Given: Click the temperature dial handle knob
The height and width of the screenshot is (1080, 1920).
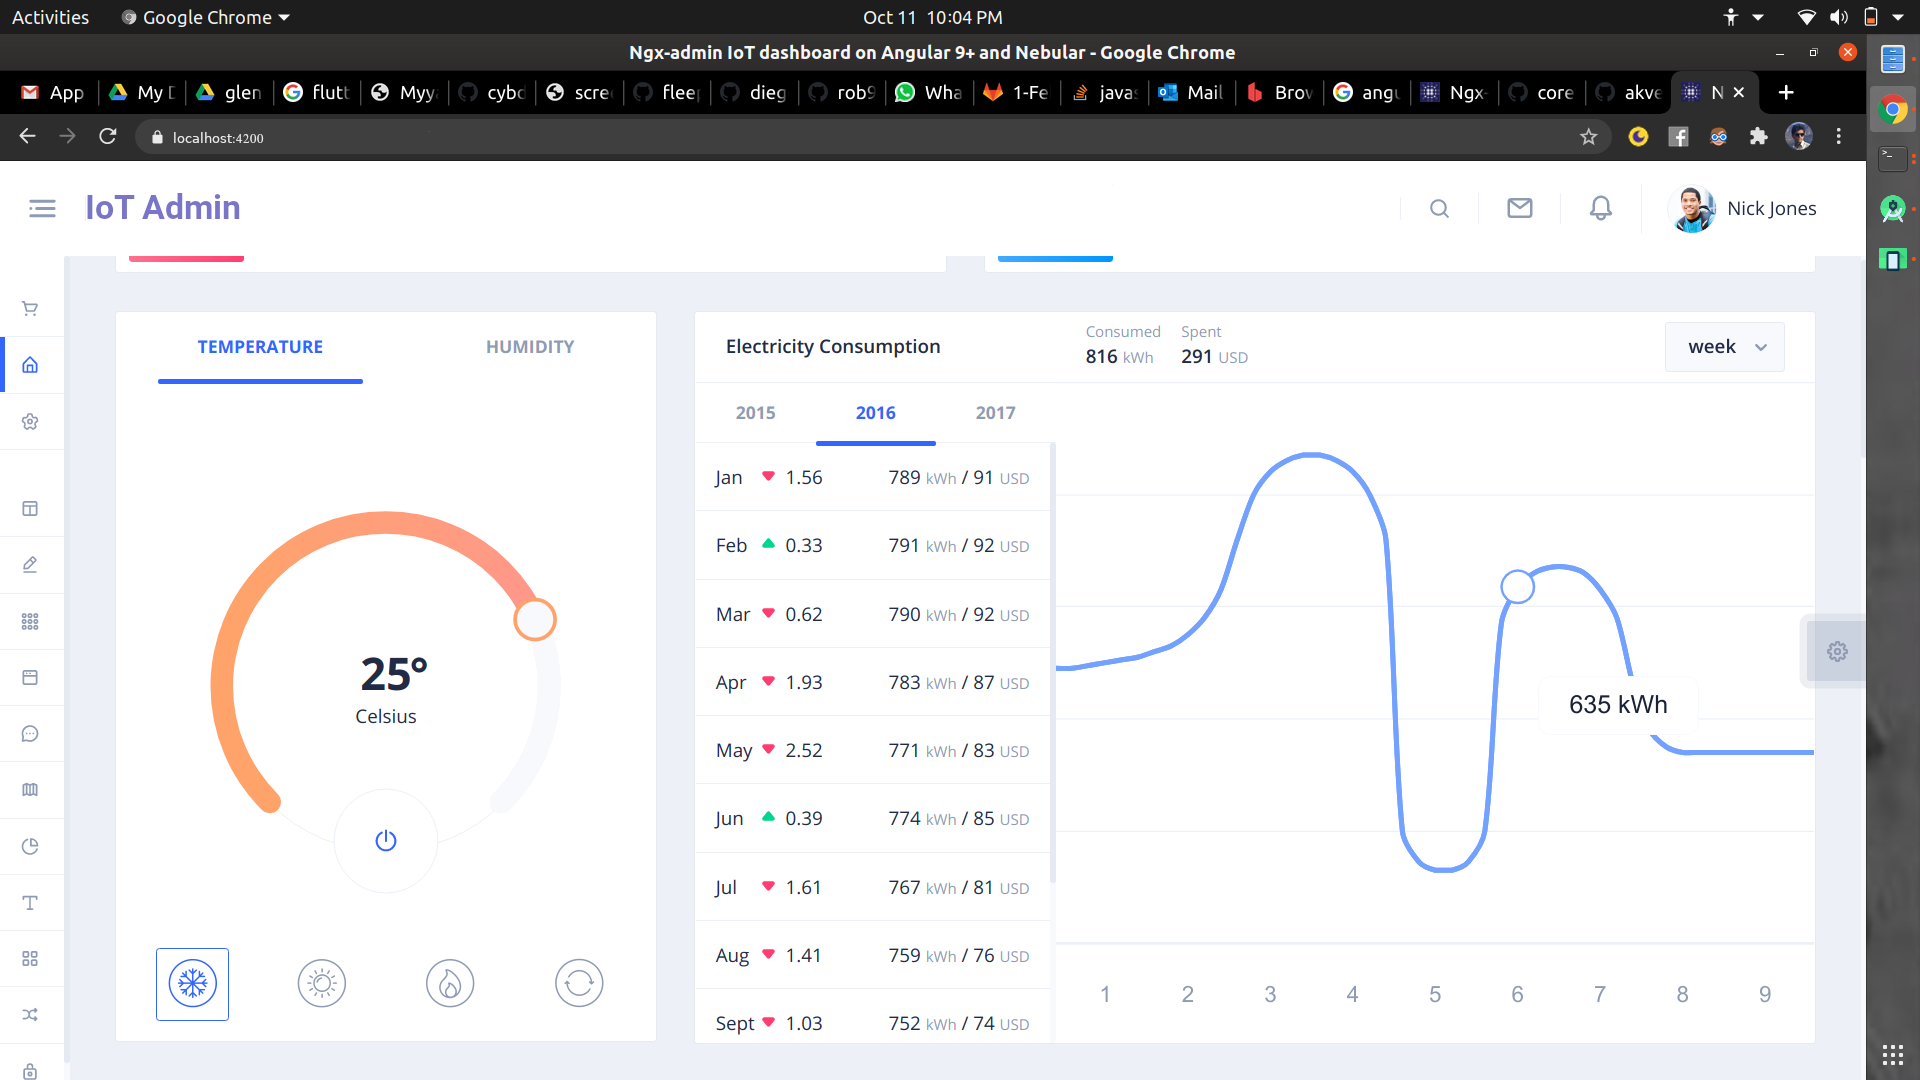Looking at the screenshot, I should click(x=535, y=619).
